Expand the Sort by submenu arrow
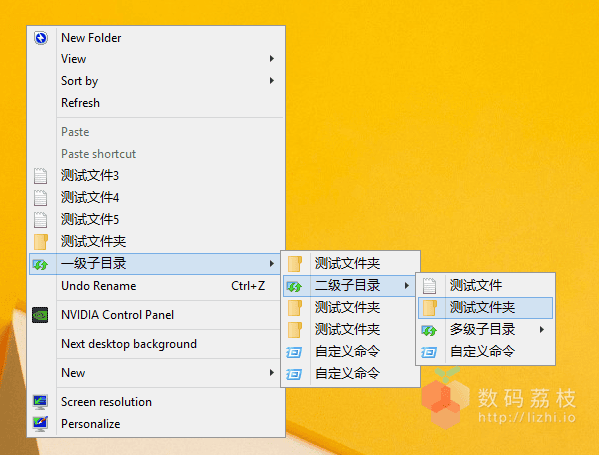The width and height of the screenshot is (599, 455). (x=272, y=80)
